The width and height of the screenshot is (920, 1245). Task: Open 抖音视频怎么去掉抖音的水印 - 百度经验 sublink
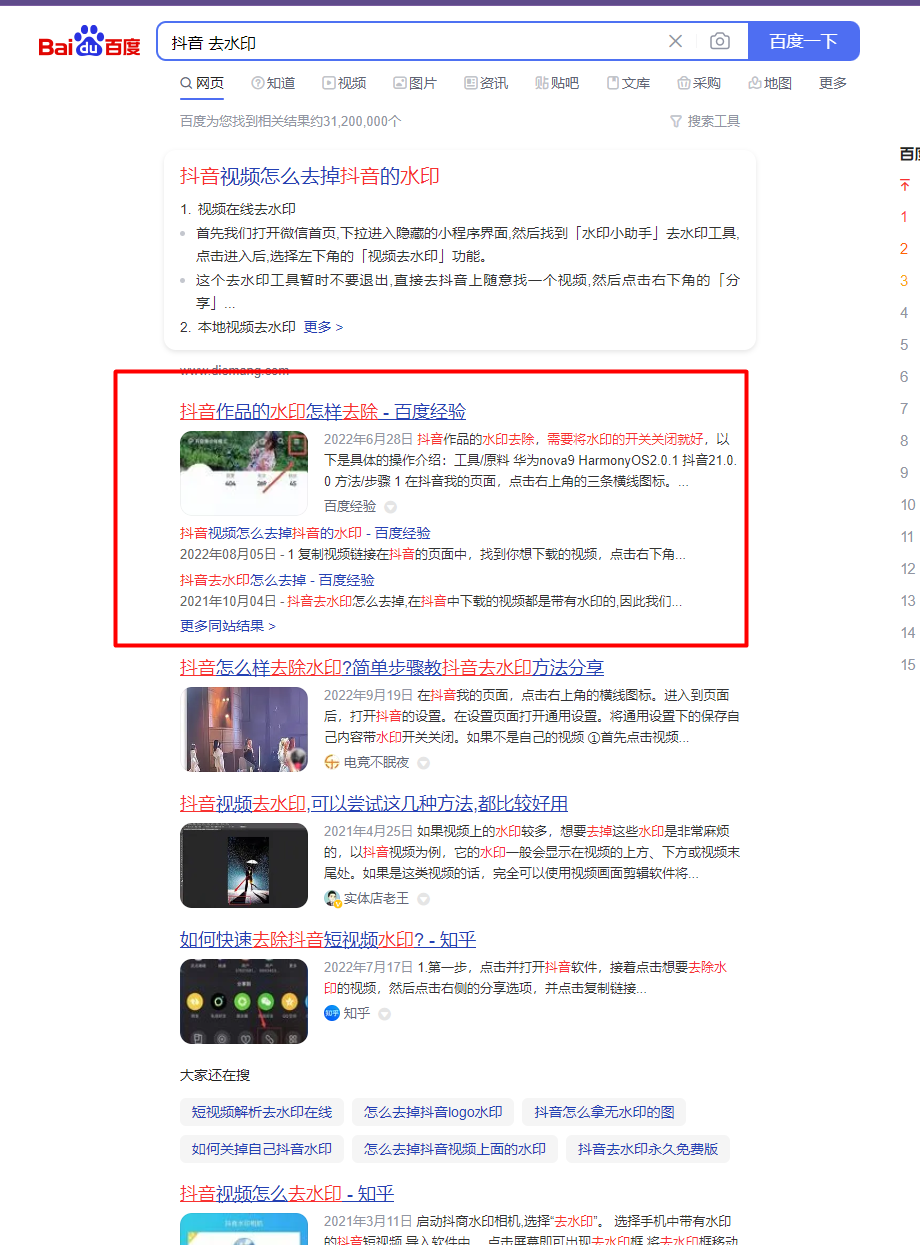[x=305, y=533]
